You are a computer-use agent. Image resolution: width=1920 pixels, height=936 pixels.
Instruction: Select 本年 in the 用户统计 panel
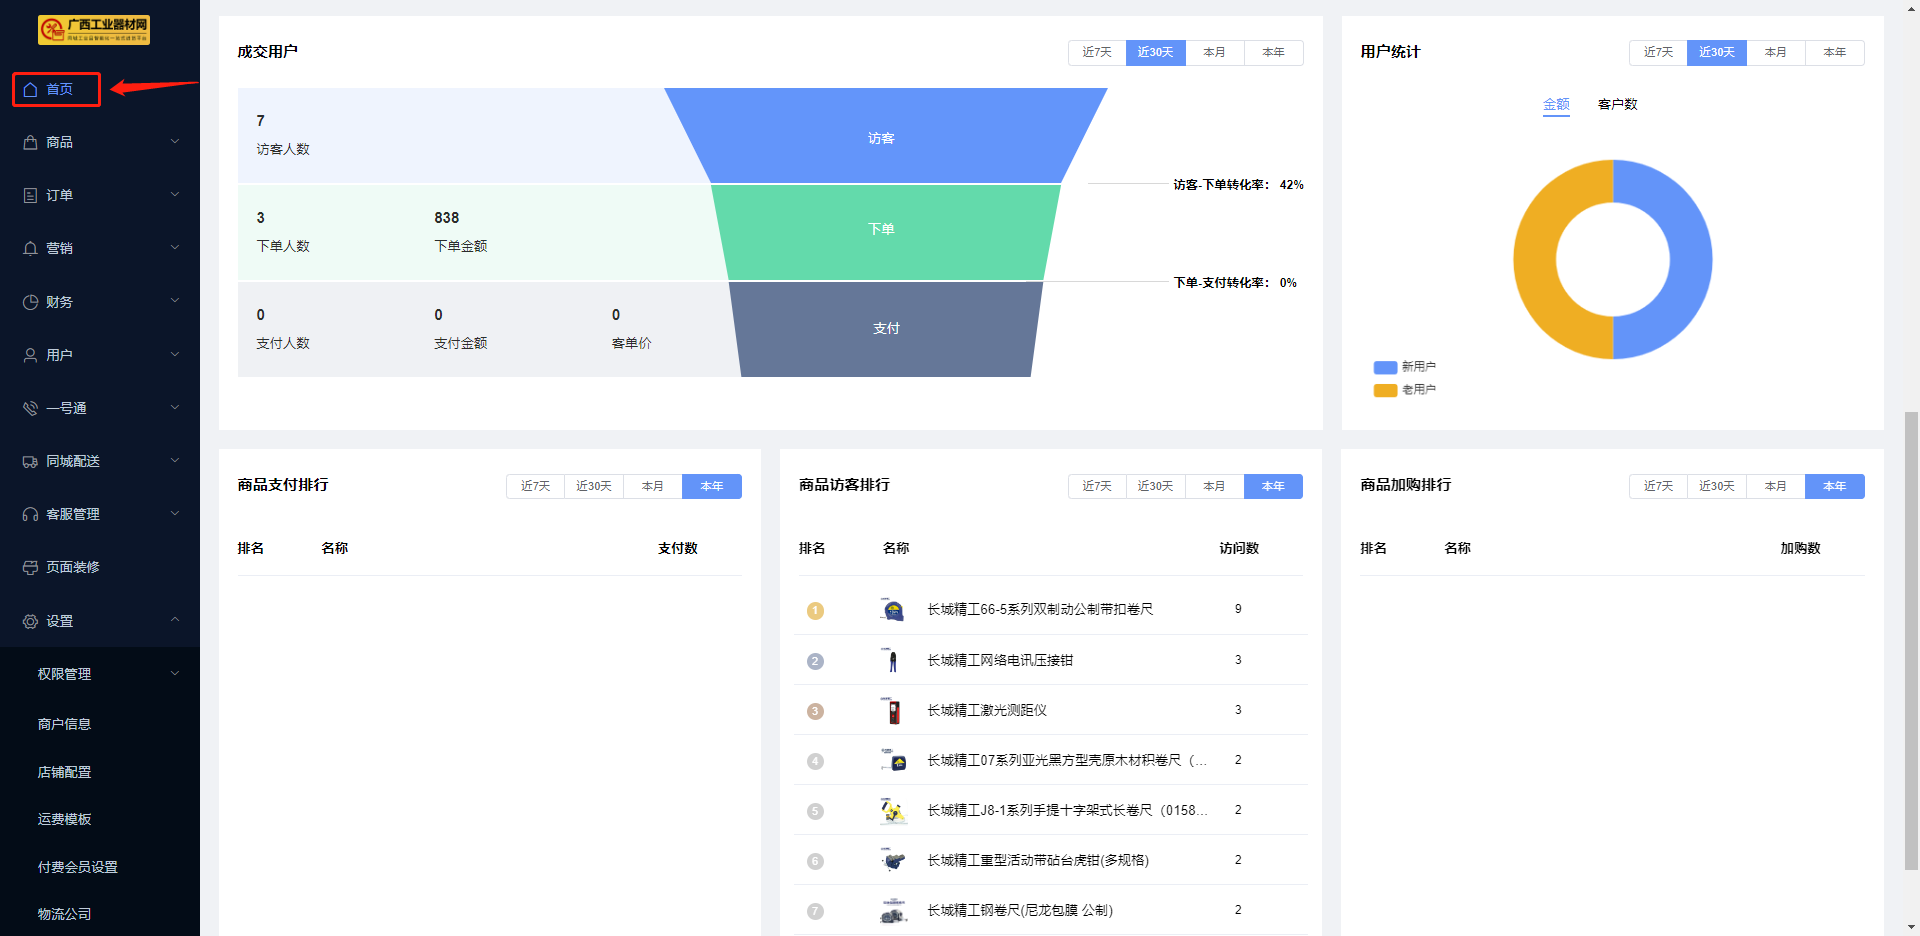click(x=1834, y=53)
